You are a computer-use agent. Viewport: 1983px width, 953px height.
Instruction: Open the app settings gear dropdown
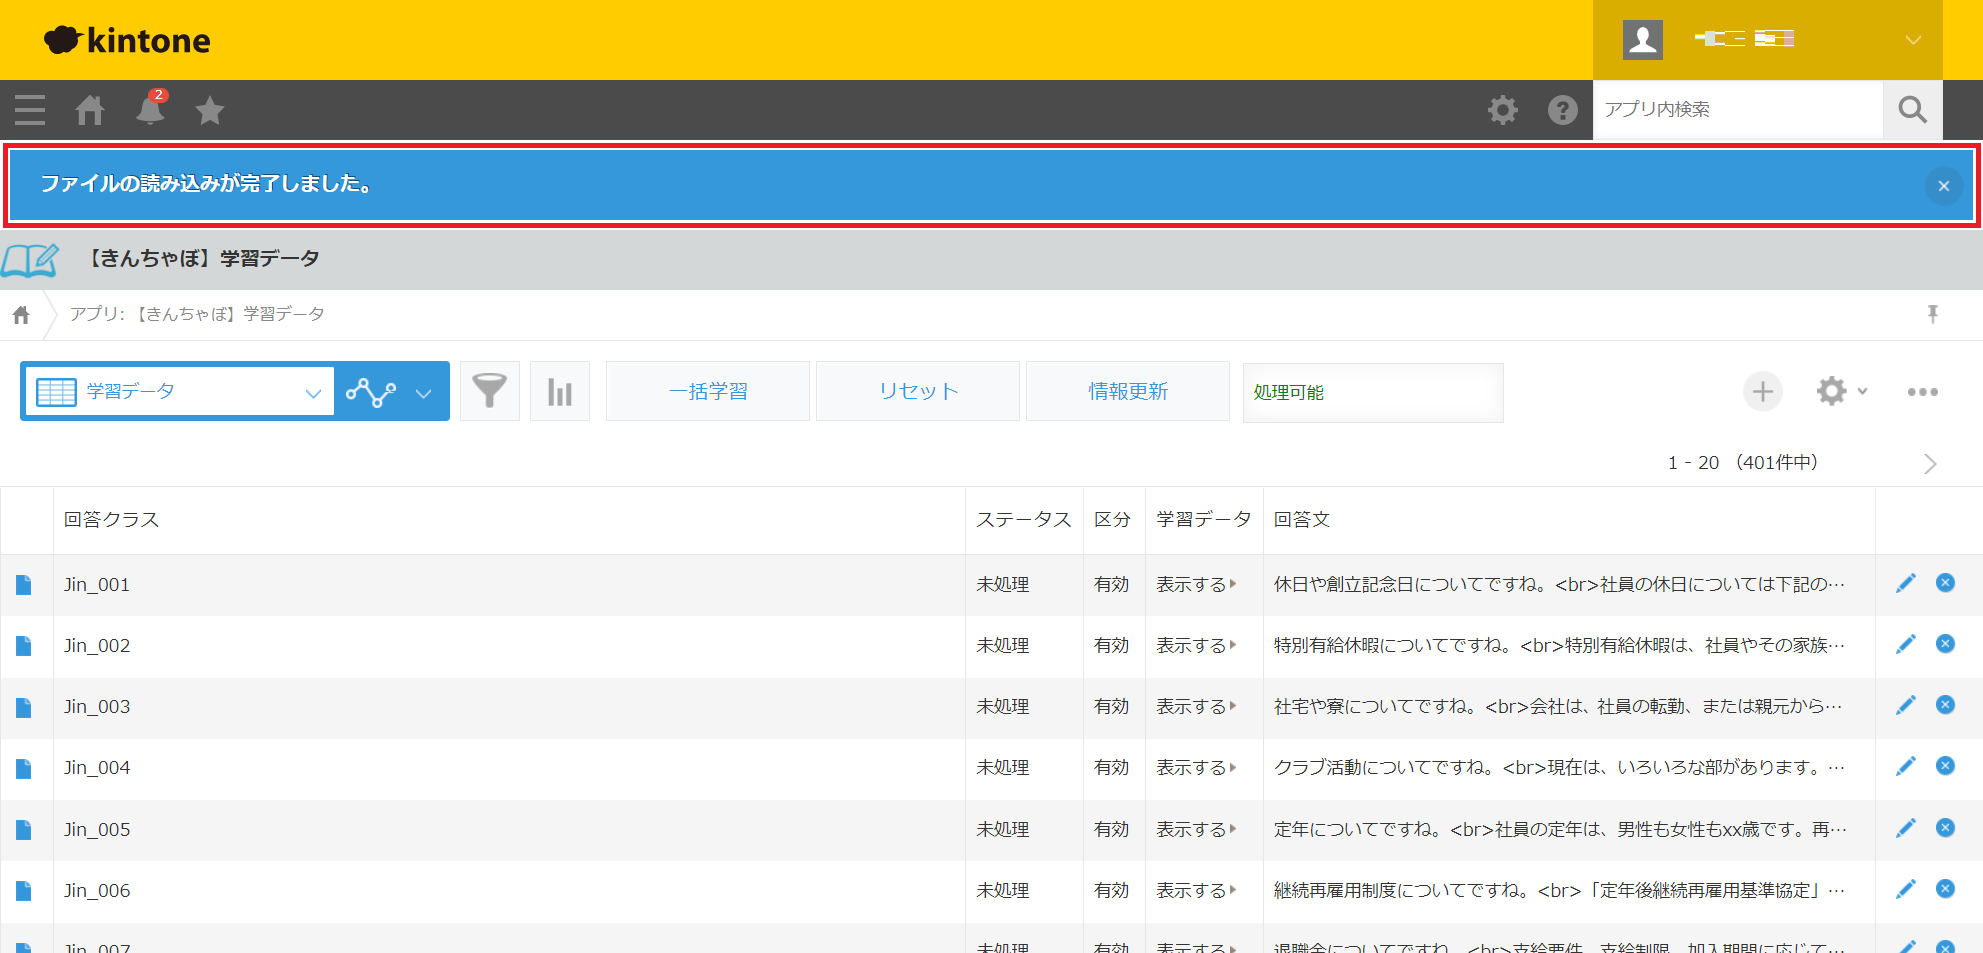click(1841, 391)
